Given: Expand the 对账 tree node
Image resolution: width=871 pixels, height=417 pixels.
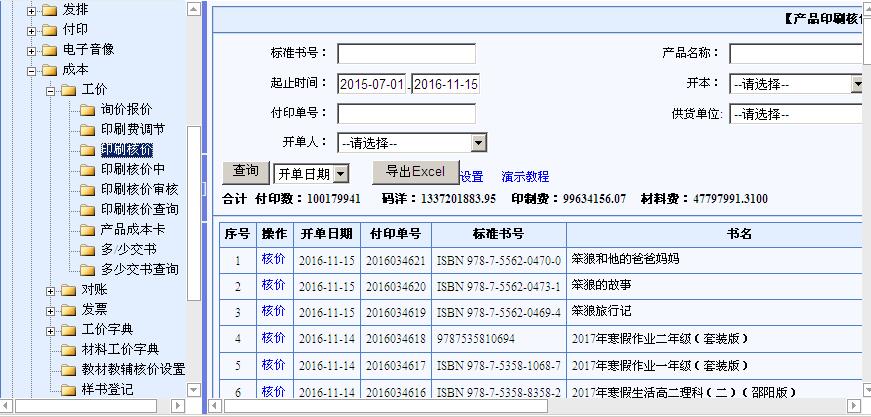Looking at the screenshot, I should [51, 290].
